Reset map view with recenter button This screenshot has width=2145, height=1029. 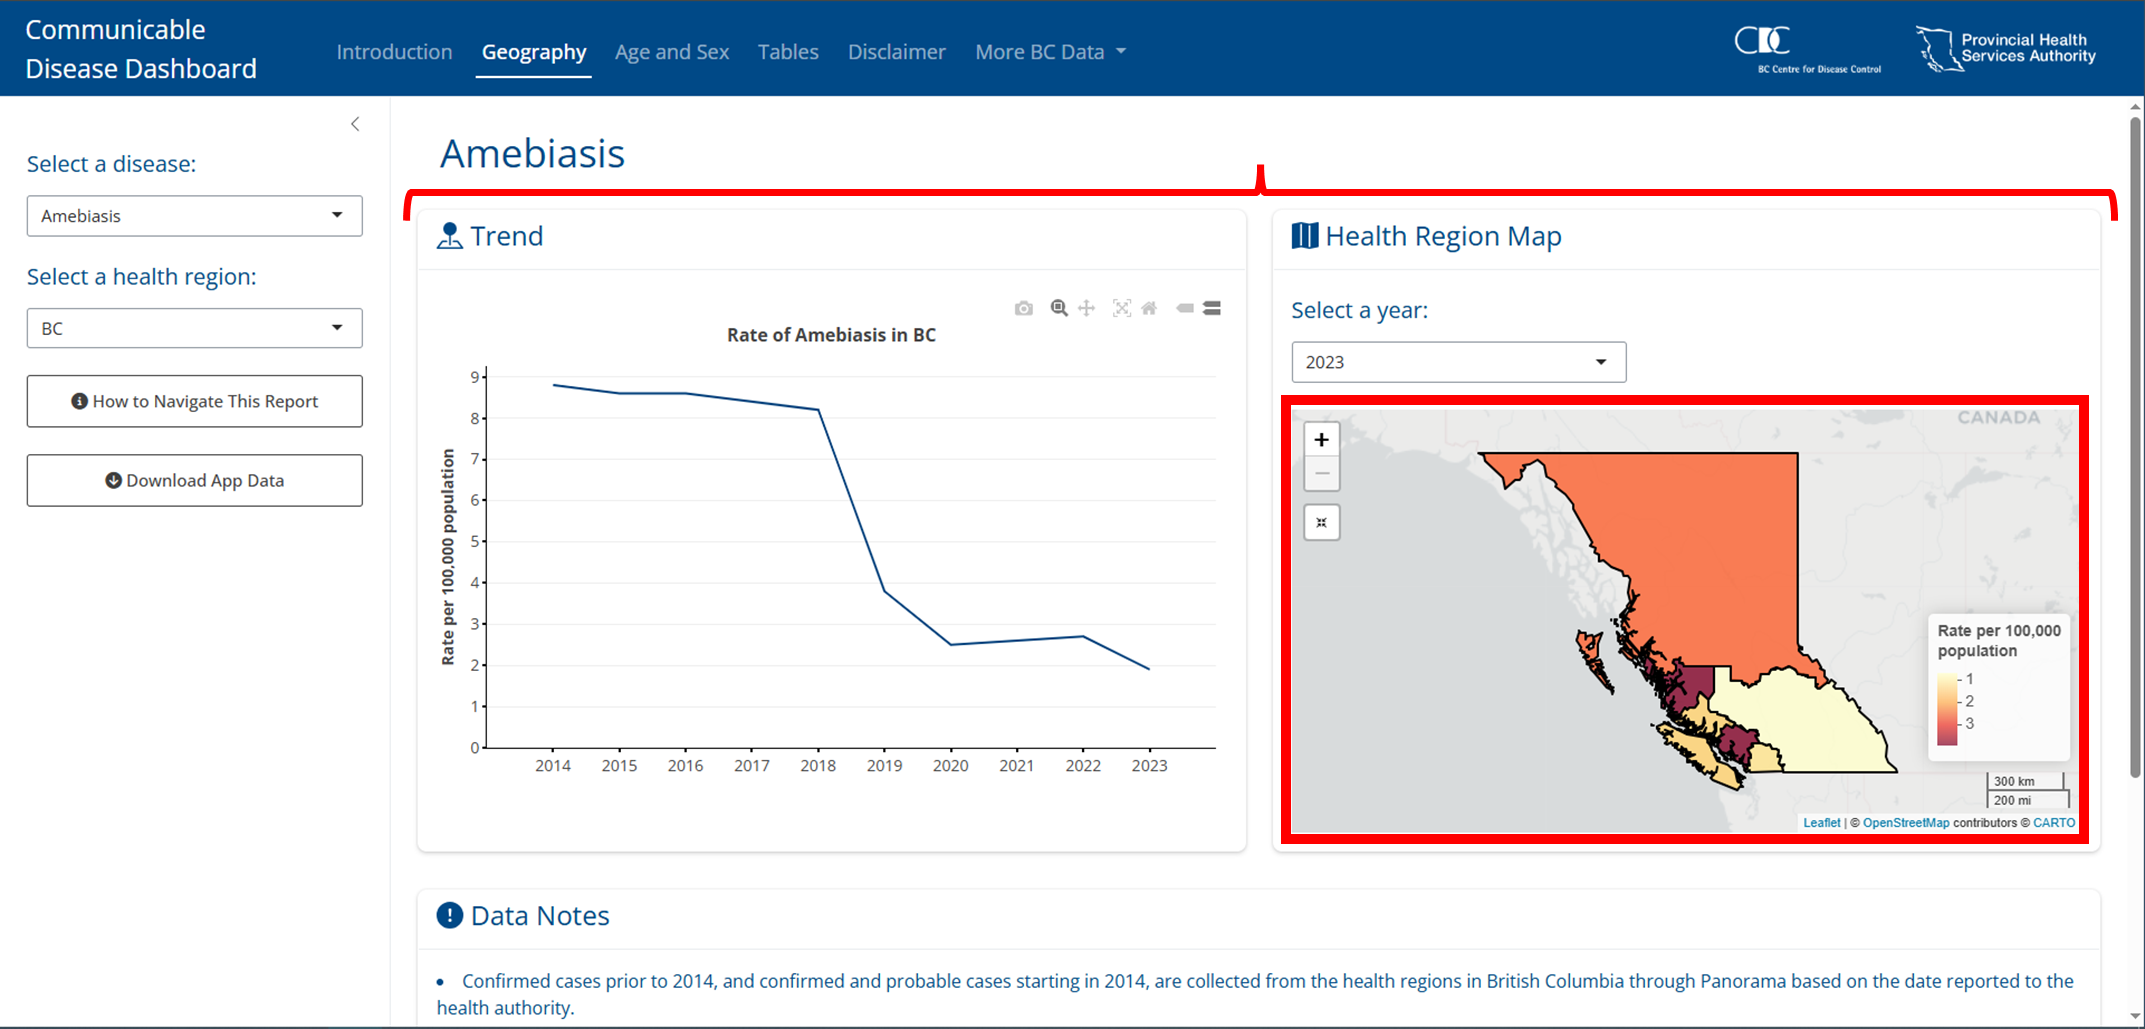click(1321, 522)
